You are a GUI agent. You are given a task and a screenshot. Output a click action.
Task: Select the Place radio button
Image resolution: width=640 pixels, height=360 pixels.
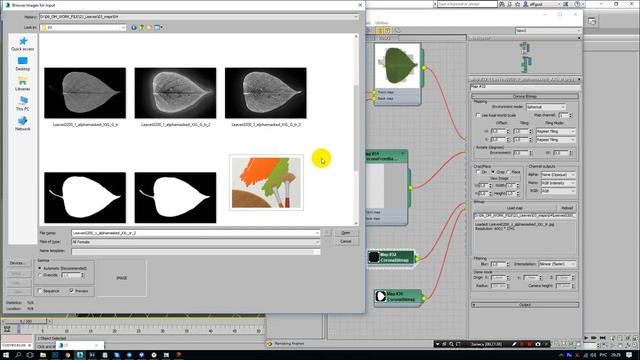coord(509,172)
